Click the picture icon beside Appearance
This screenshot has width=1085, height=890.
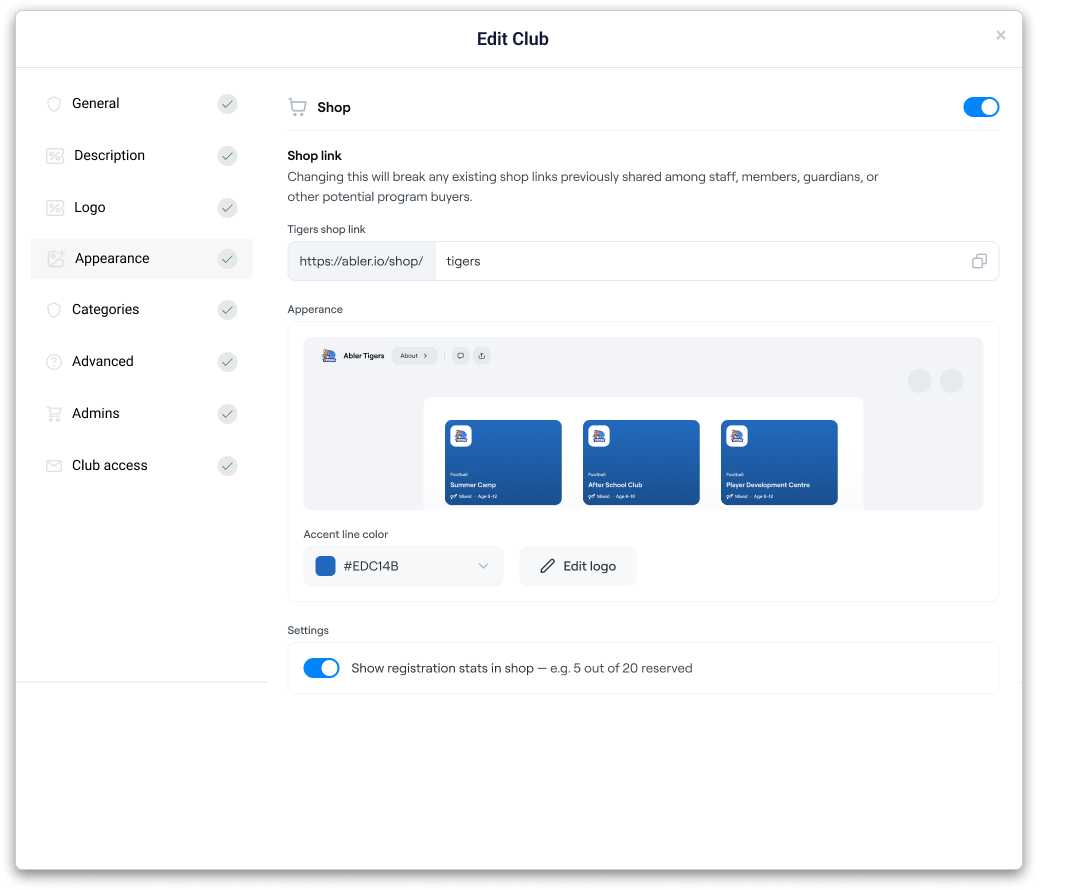tap(56, 259)
